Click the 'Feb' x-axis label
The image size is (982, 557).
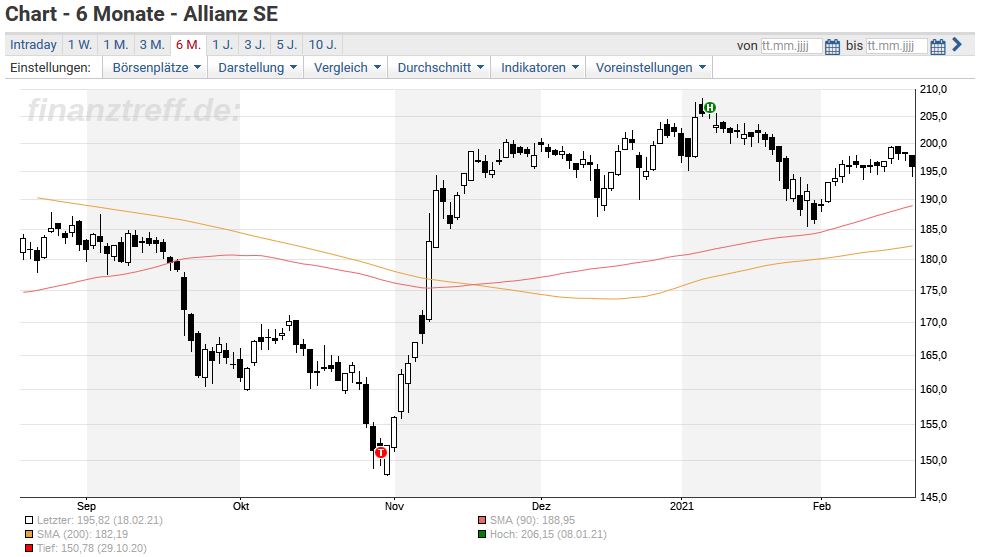[822, 506]
